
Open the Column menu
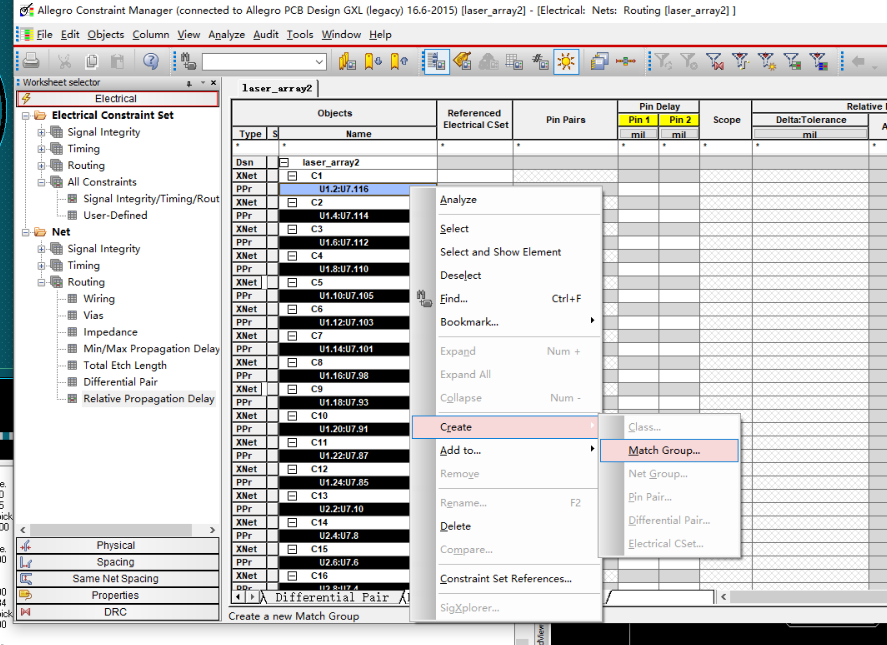pos(150,35)
